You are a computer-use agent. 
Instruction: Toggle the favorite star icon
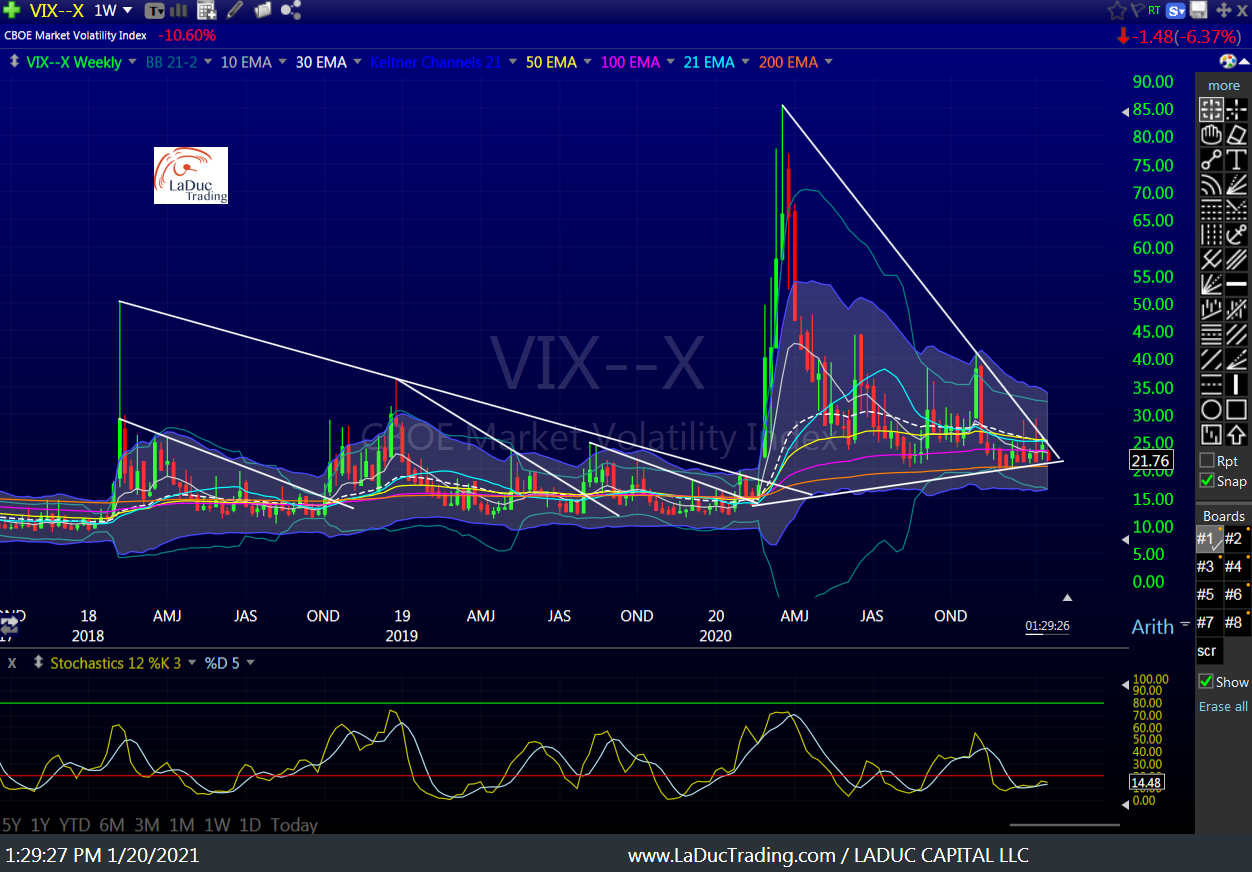click(x=1117, y=11)
